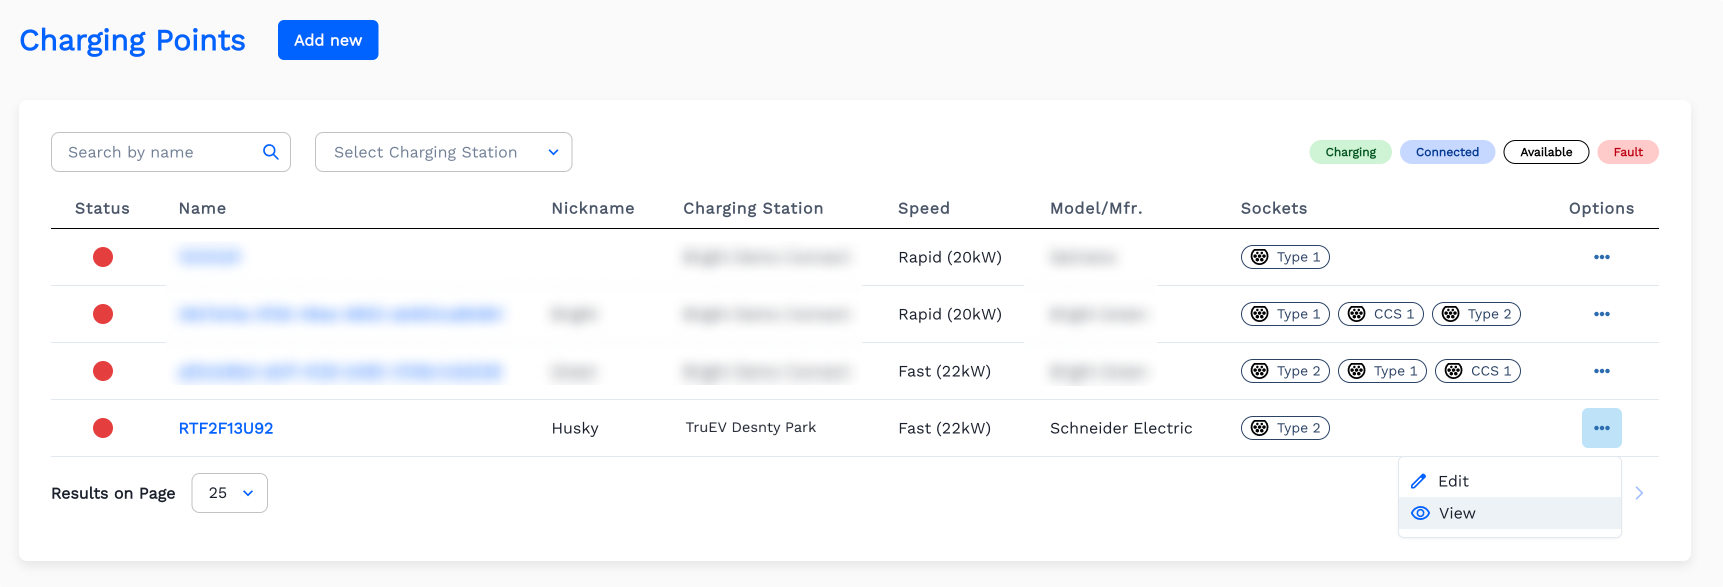This screenshot has width=1723, height=587.
Task: Toggle the Charging status filter
Action: pyautogui.click(x=1350, y=152)
